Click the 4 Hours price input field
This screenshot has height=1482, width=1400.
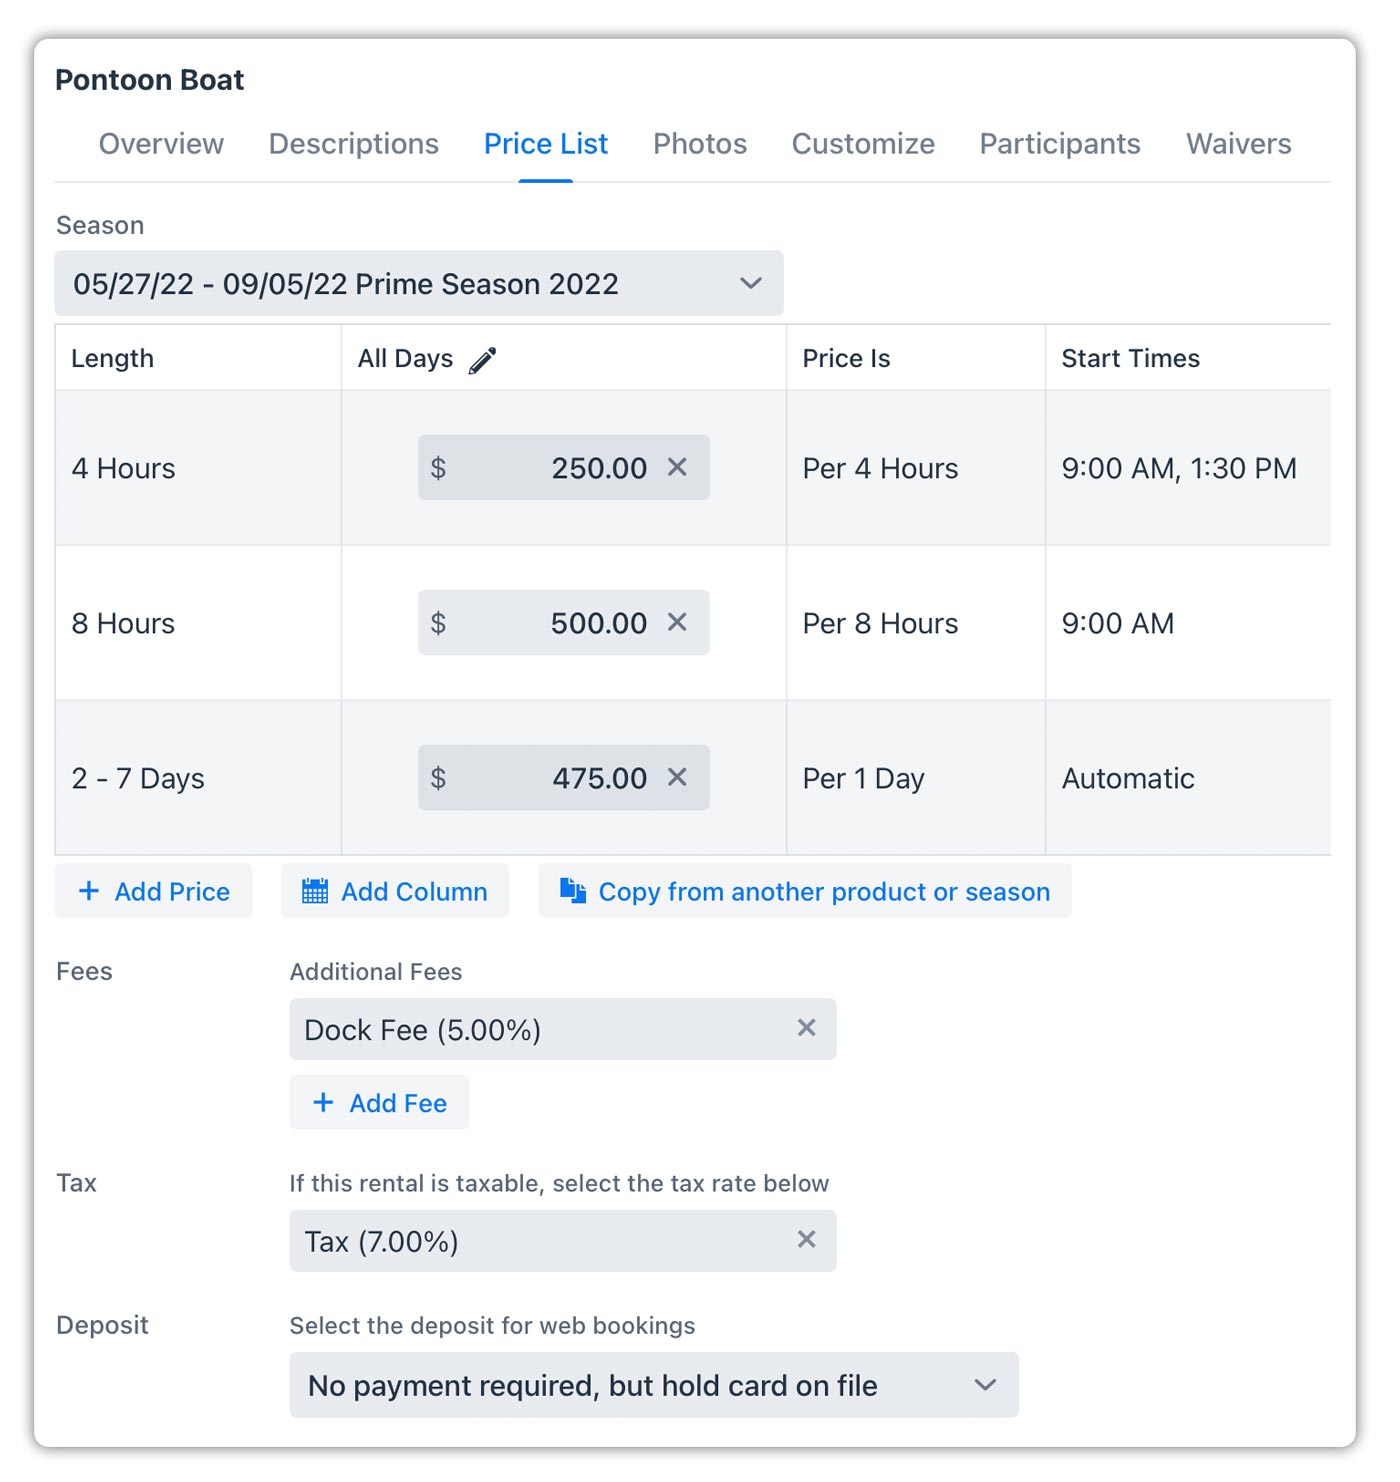click(x=564, y=467)
